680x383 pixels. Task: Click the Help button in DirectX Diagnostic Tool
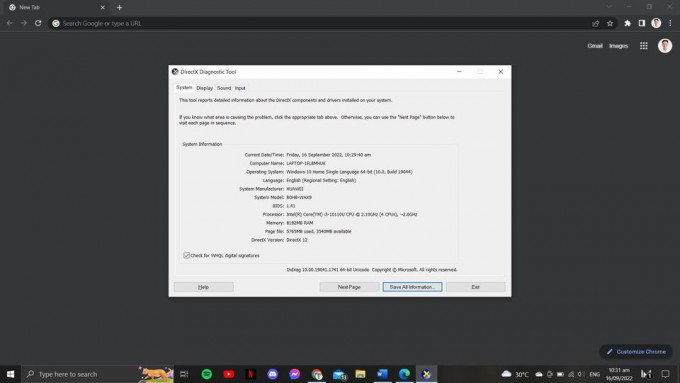click(x=203, y=287)
